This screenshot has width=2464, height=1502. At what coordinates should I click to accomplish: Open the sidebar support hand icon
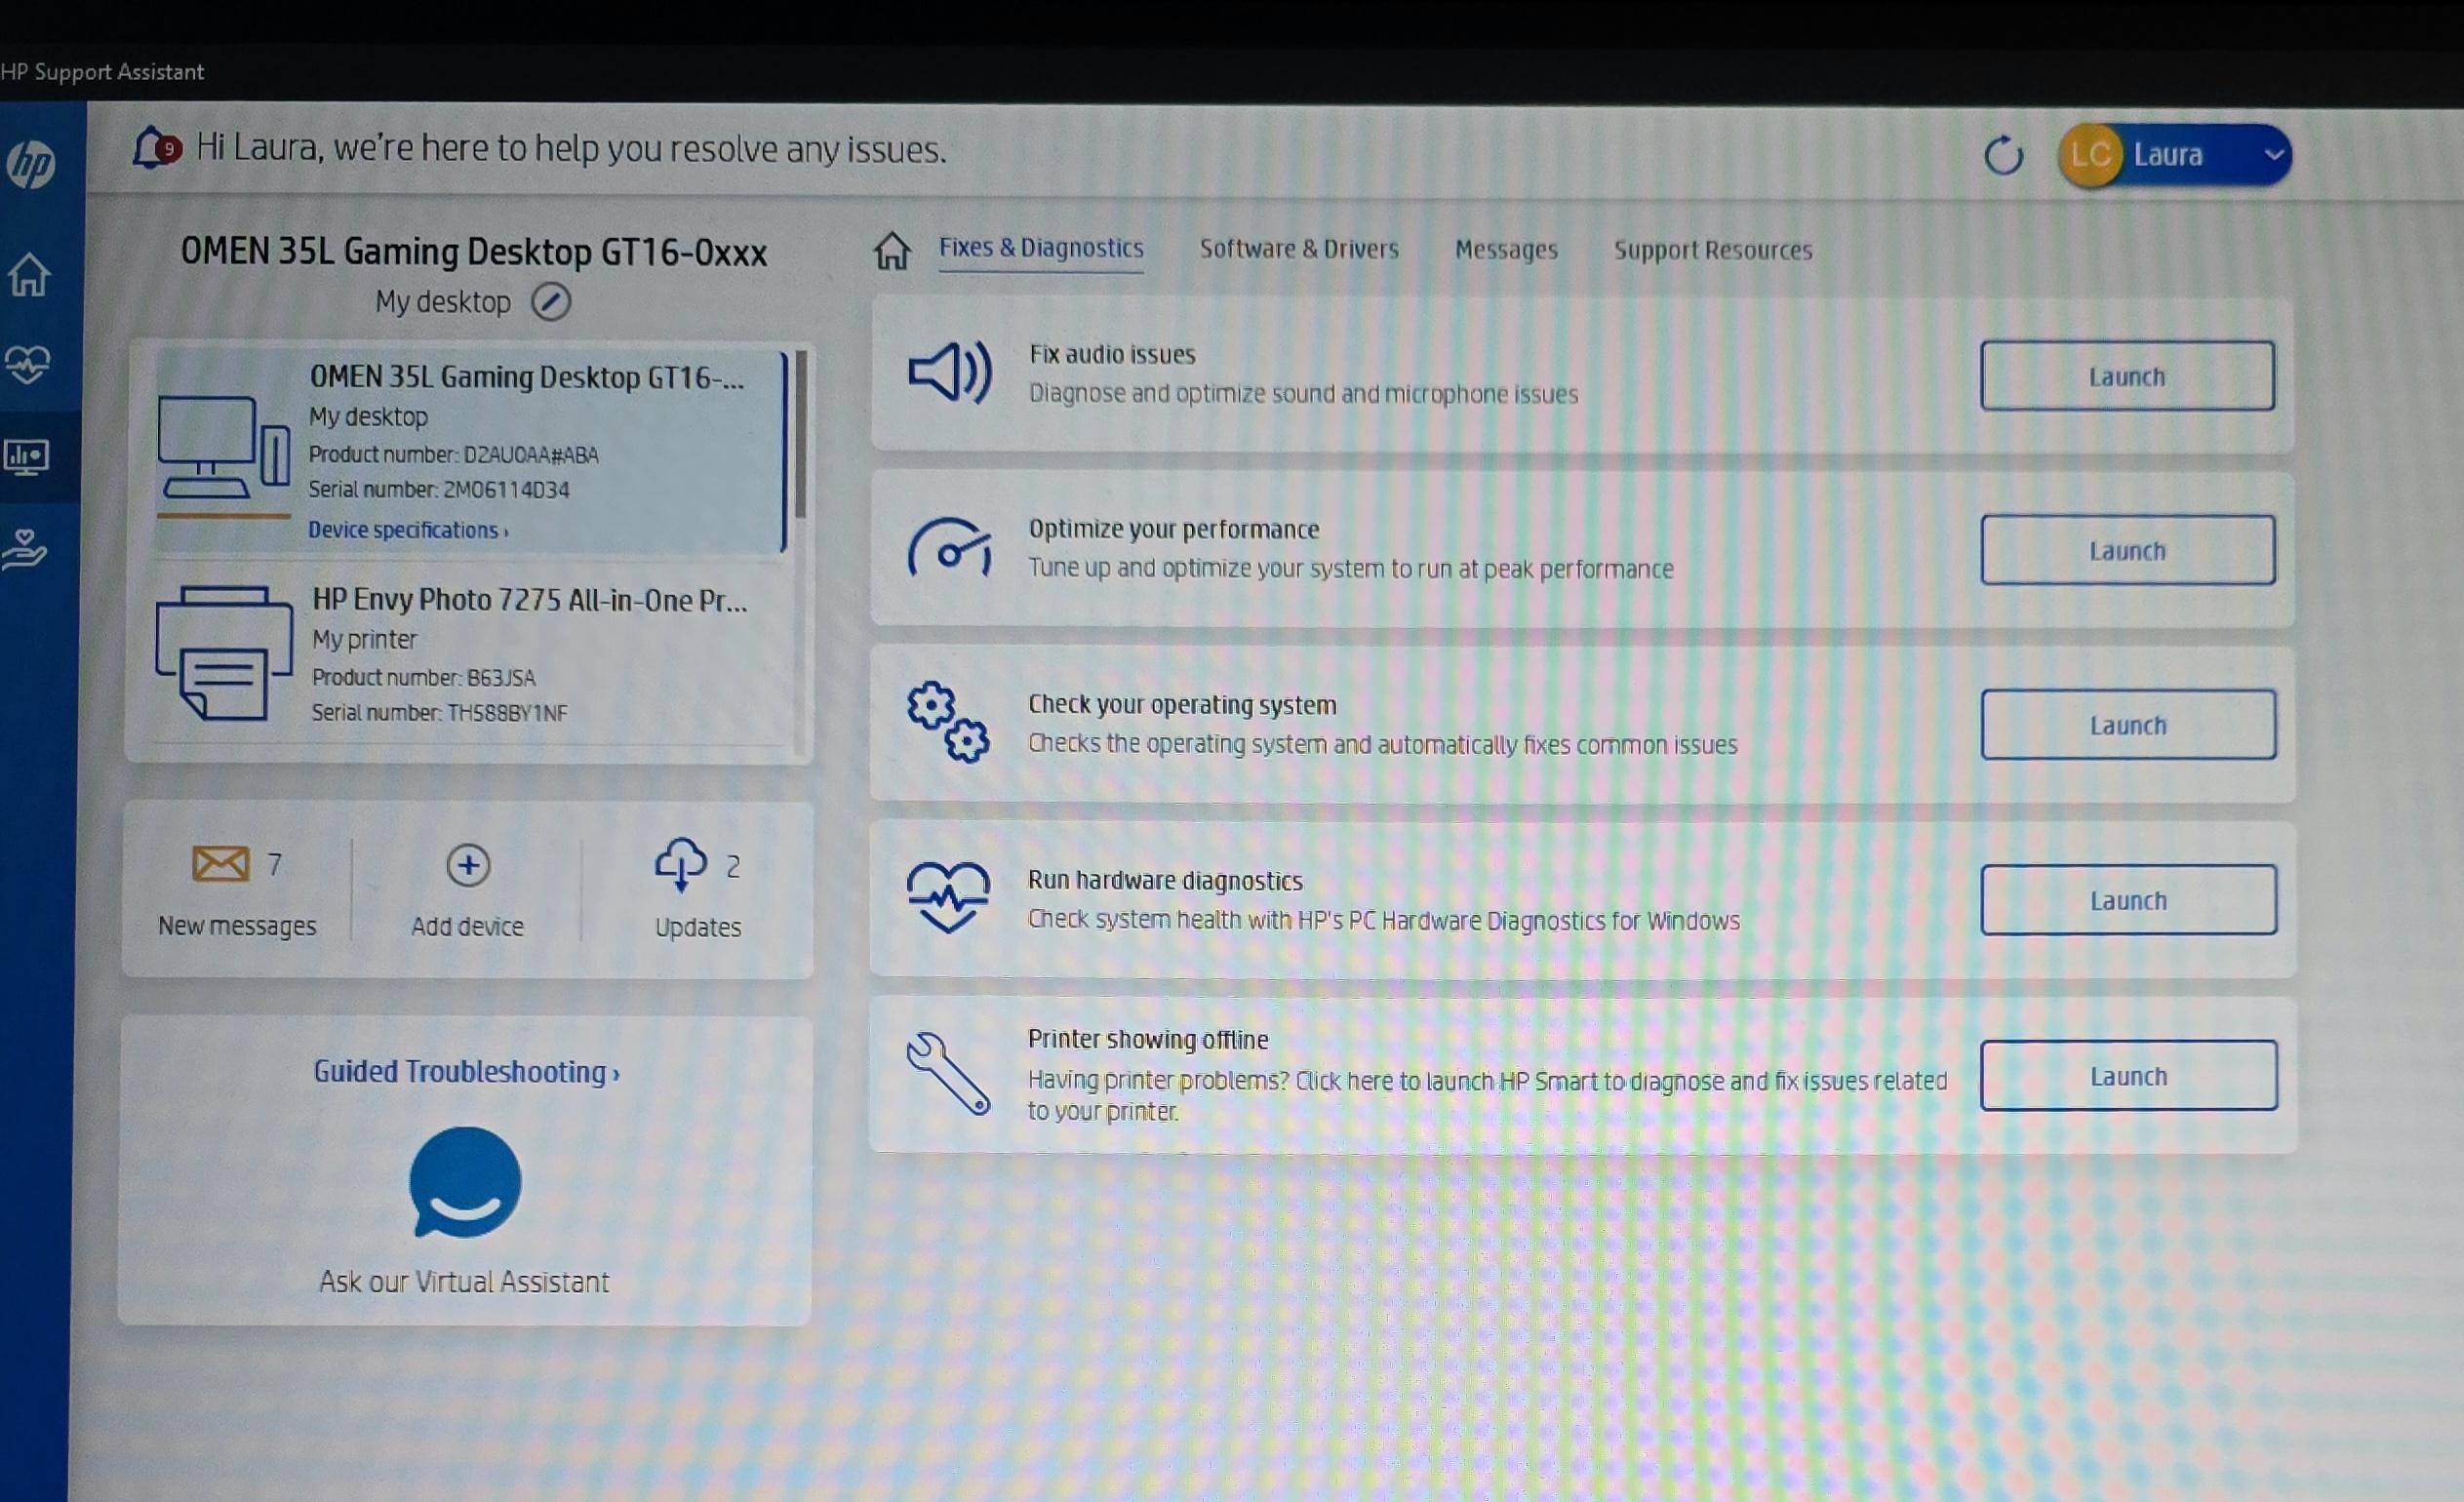(x=25, y=549)
